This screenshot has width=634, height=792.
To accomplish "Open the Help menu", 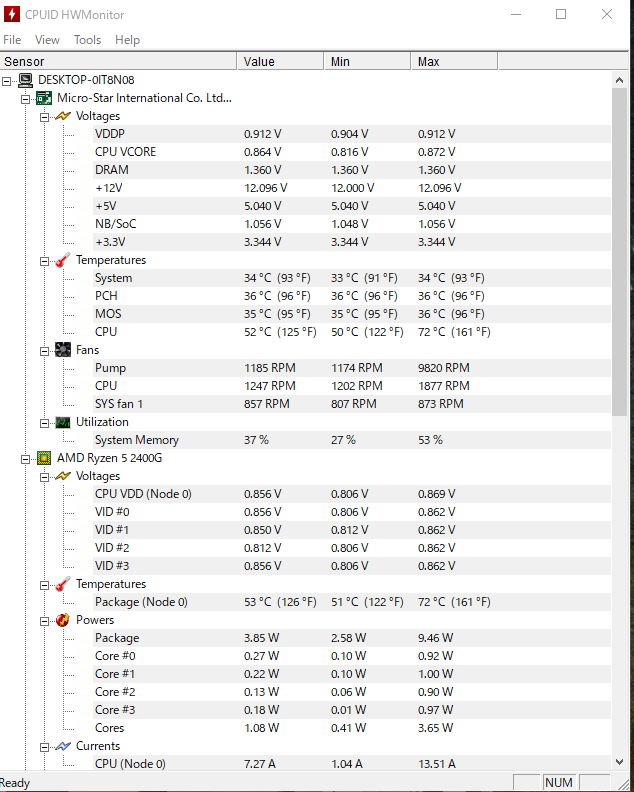I will coord(127,40).
